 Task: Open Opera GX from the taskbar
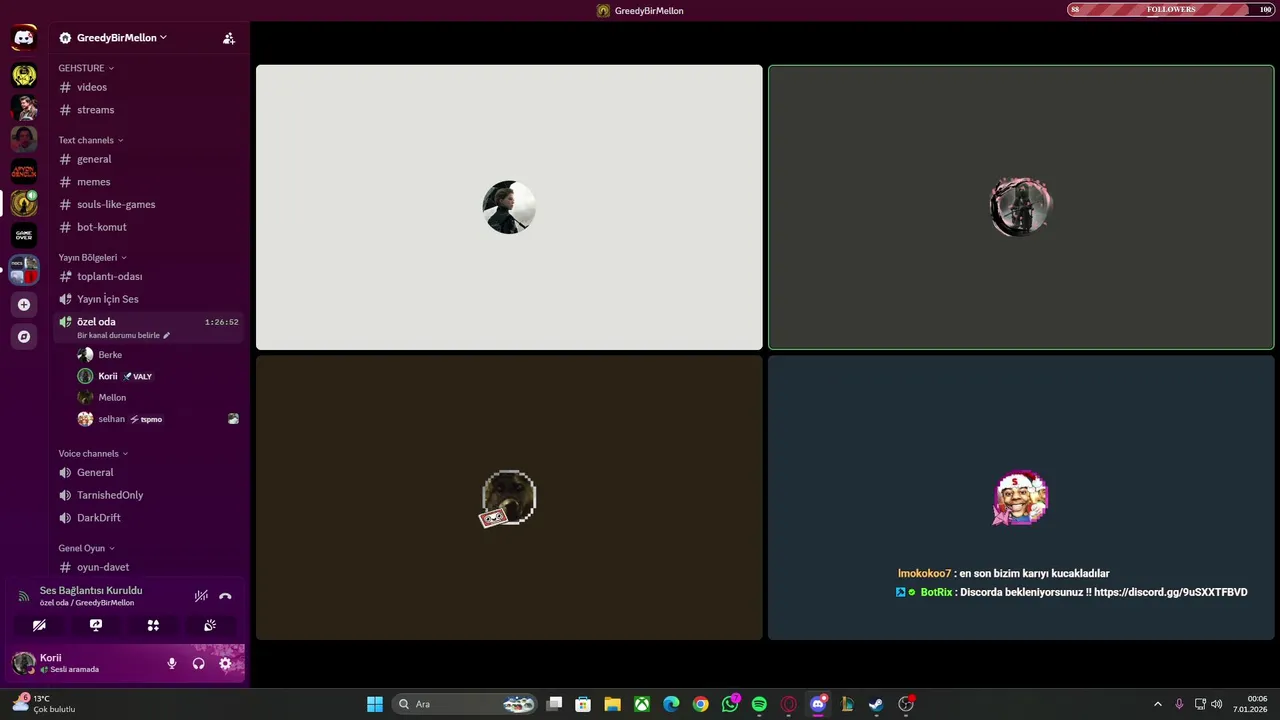tap(788, 704)
